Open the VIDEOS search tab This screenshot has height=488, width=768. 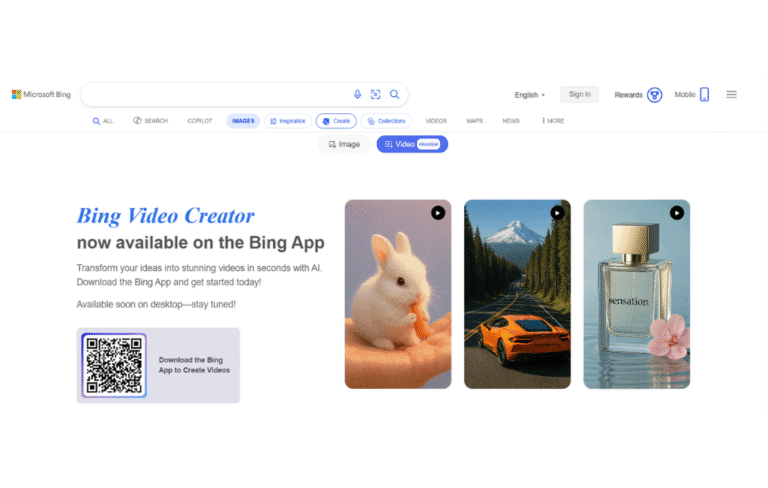(436, 121)
